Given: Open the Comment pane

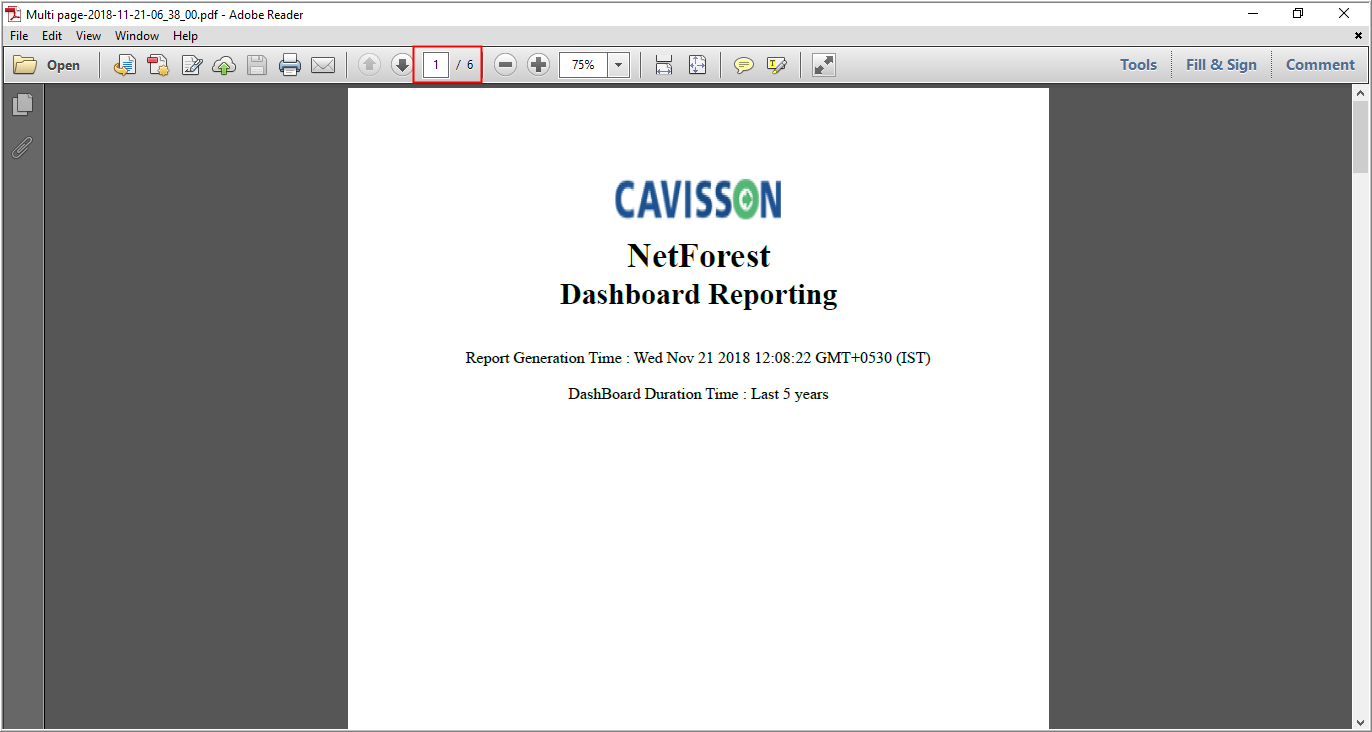Looking at the screenshot, I should point(1320,65).
